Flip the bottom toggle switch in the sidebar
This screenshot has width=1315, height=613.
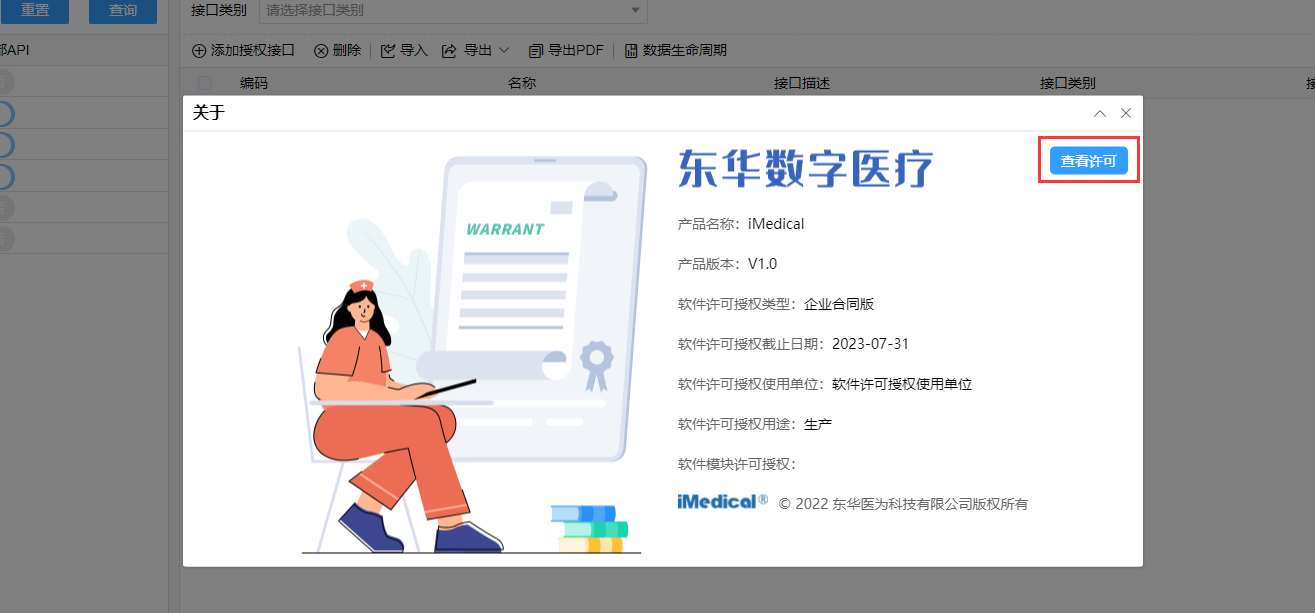(x=5, y=237)
